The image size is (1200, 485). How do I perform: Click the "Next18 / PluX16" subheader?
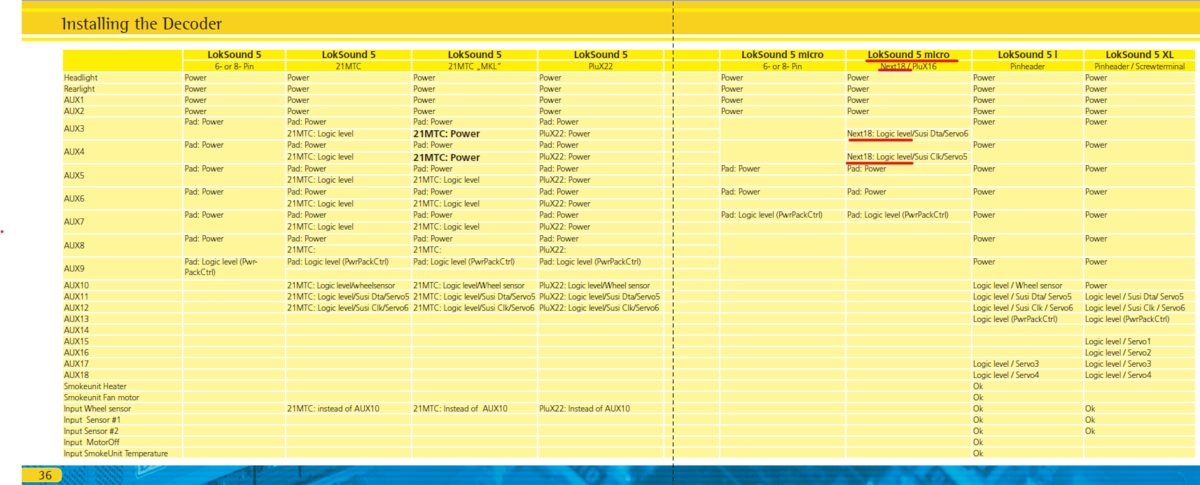point(909,65)
